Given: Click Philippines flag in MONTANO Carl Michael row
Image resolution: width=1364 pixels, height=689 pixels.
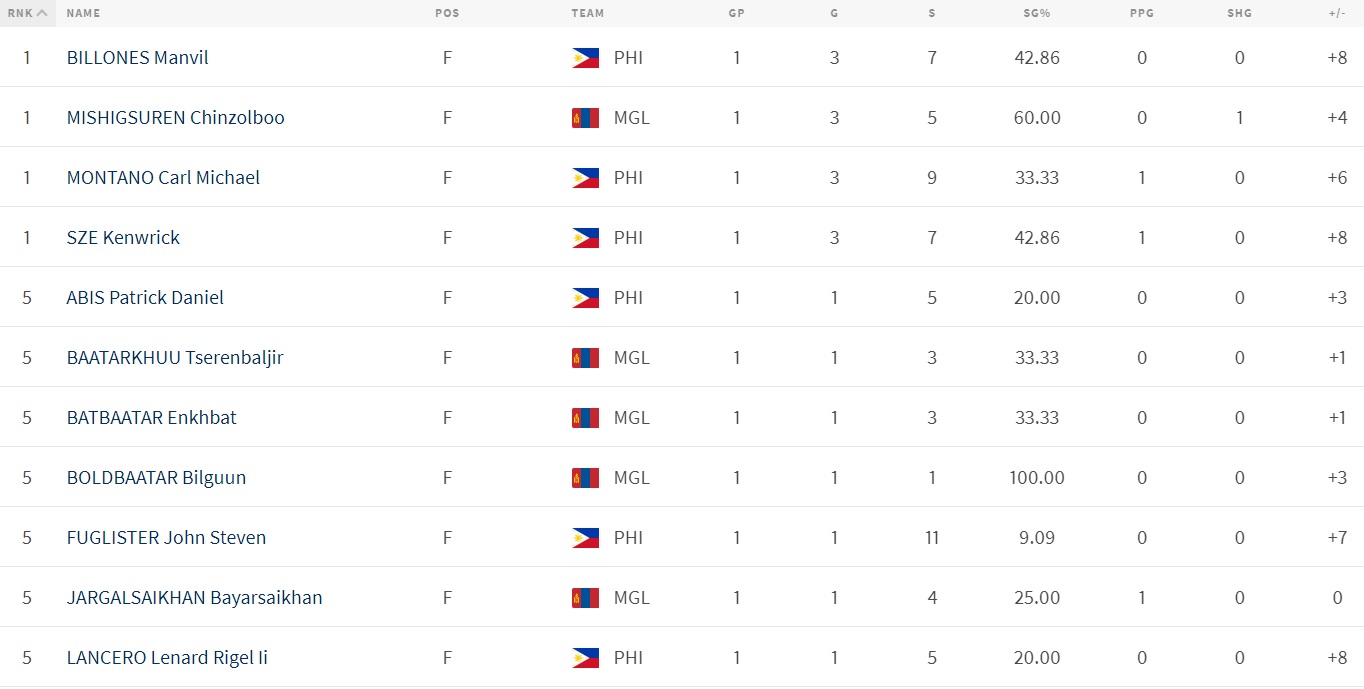Looking at the screenshot, I should (585, 178).
